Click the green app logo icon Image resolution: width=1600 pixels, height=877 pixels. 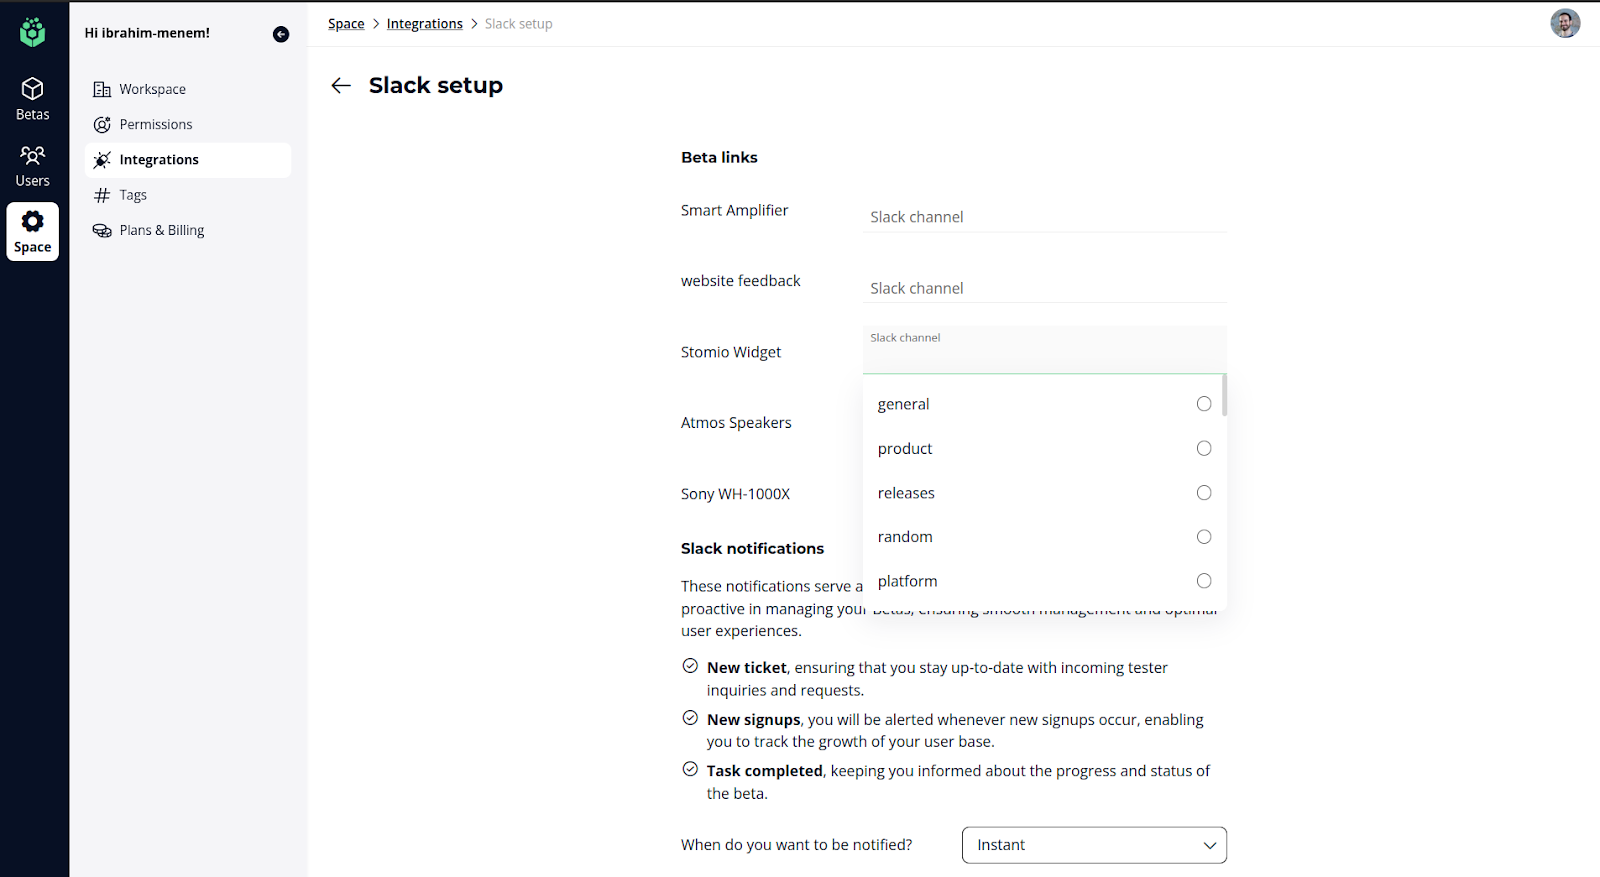(33, 32)
